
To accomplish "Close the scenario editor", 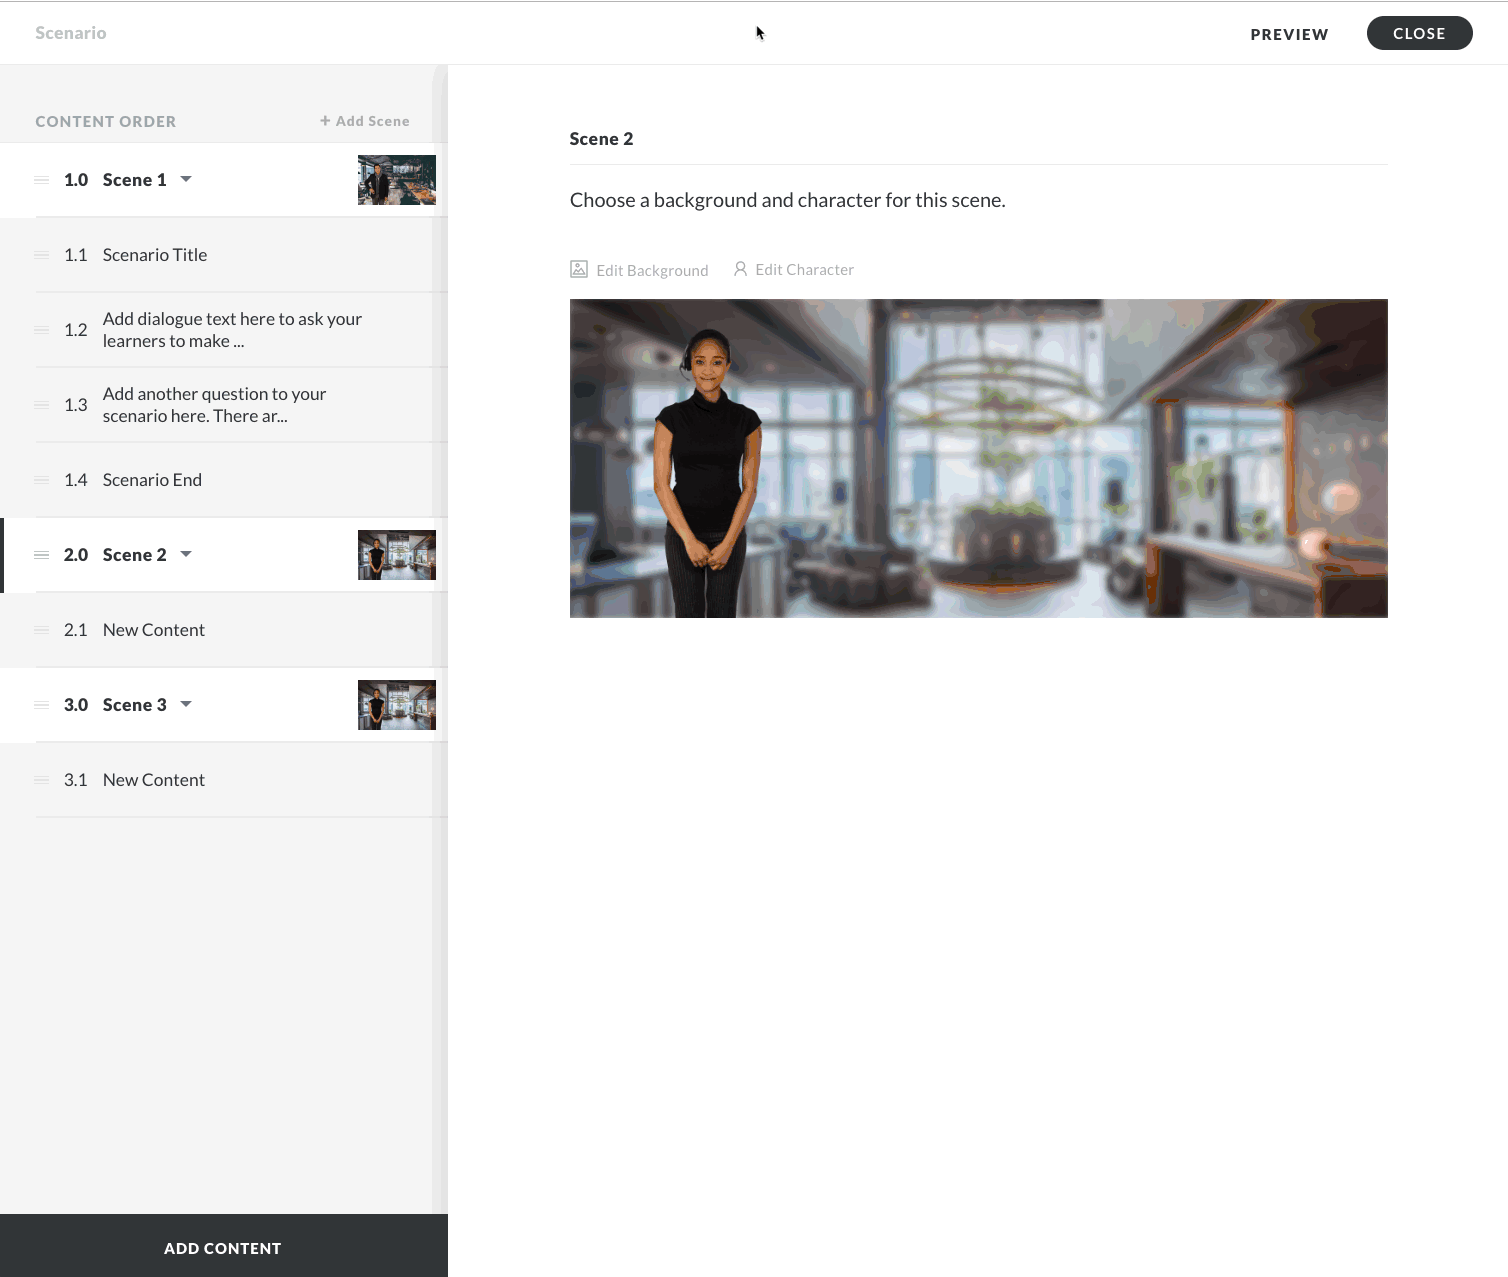I will (1419, 33).
